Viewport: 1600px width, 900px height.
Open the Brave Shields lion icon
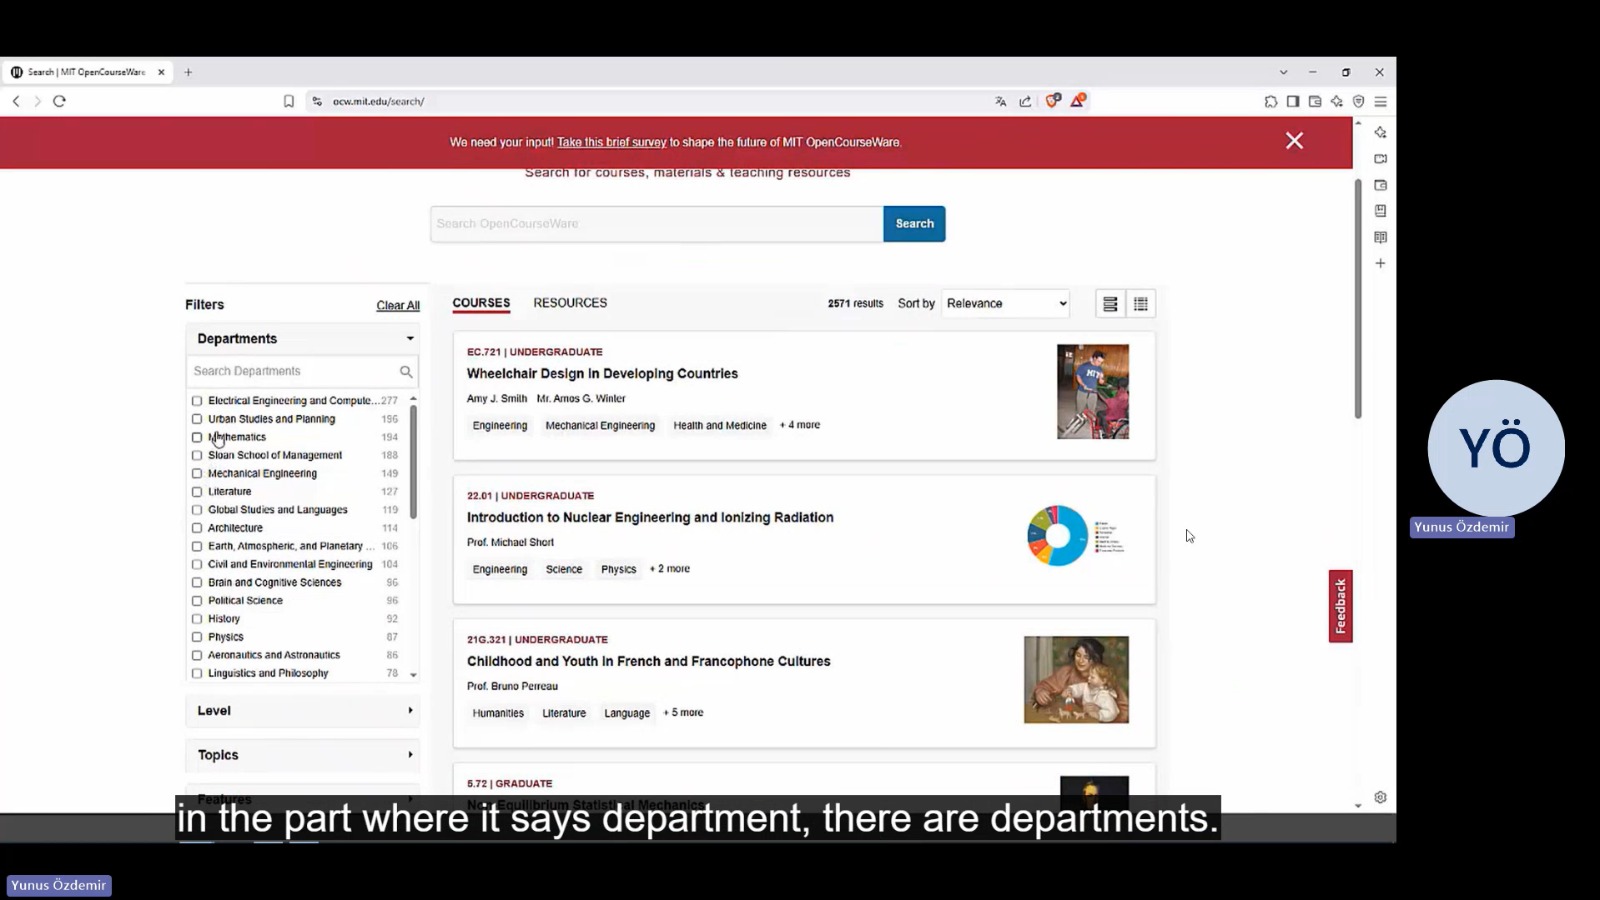pos(1053,100)
